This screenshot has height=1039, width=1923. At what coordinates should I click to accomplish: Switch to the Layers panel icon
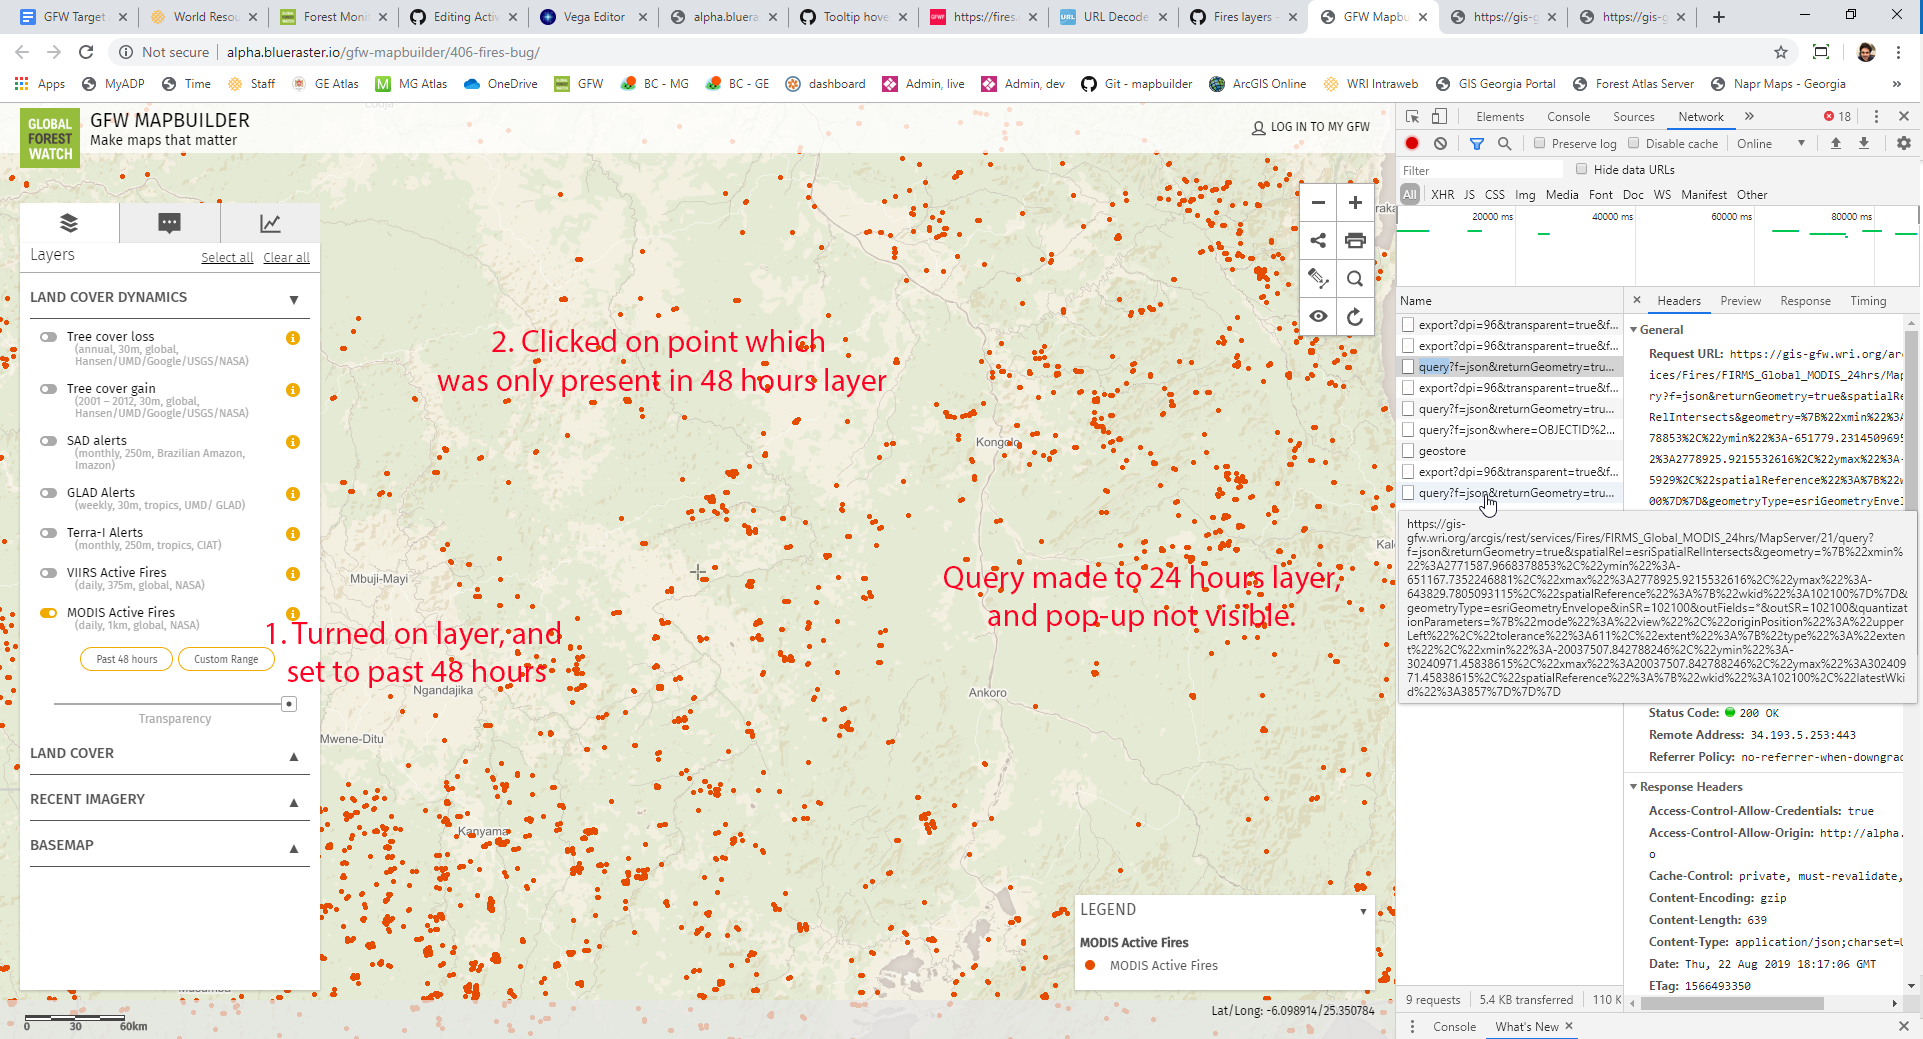coord(68,222)
